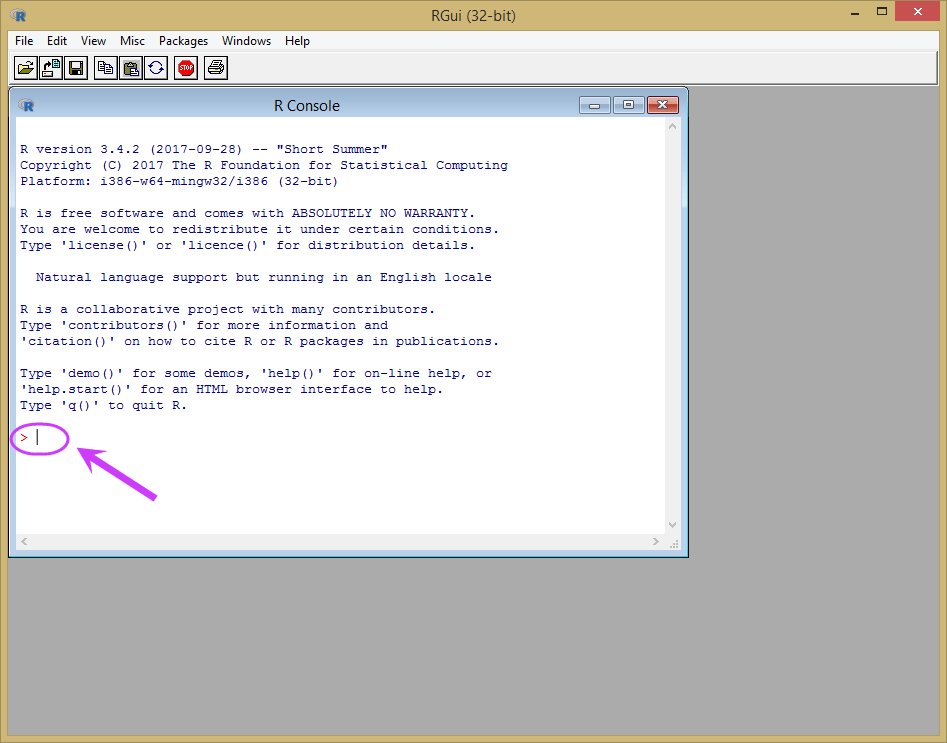This screenshot has width=947, height=743.
Task: Open the View menu
Action: coord(93,40)
